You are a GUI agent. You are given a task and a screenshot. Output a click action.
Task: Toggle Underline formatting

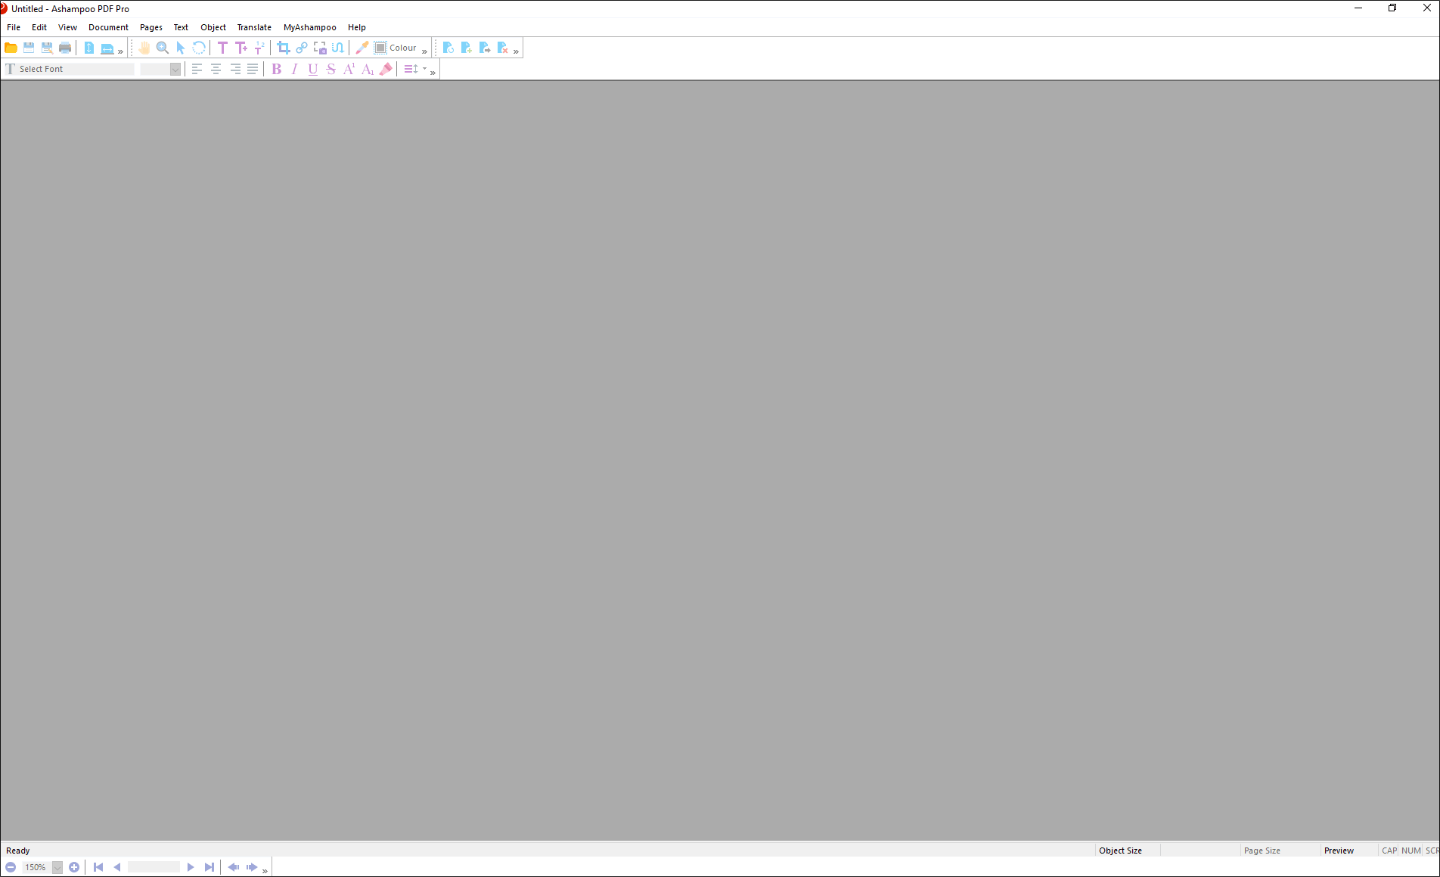coord(313,69)
